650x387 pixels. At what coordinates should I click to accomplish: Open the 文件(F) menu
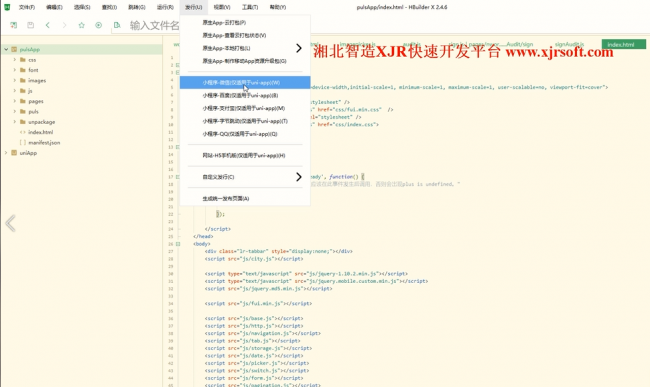[x=27, y=7]
